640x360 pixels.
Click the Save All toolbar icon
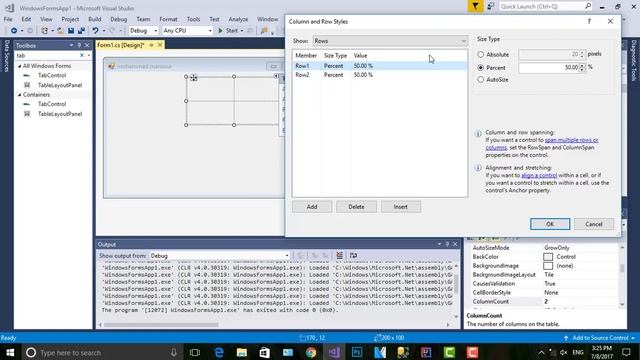pyautogui.click(x=81, y=31)
